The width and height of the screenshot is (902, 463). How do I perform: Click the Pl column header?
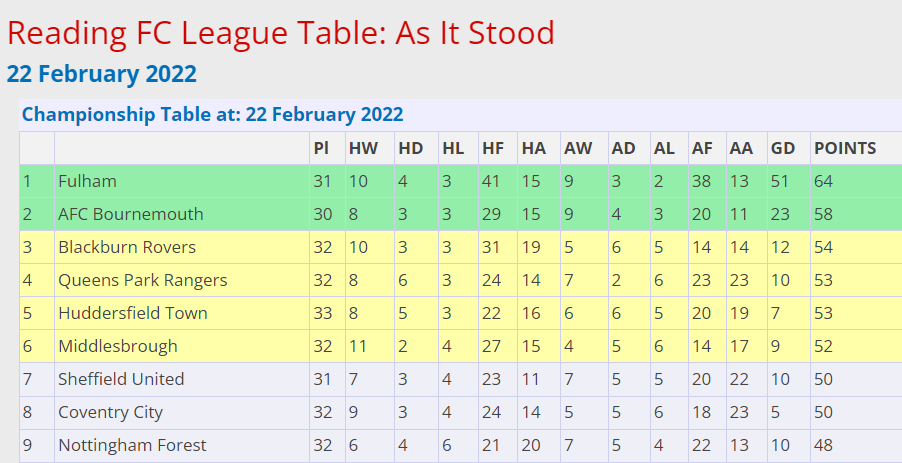(321, 148)
